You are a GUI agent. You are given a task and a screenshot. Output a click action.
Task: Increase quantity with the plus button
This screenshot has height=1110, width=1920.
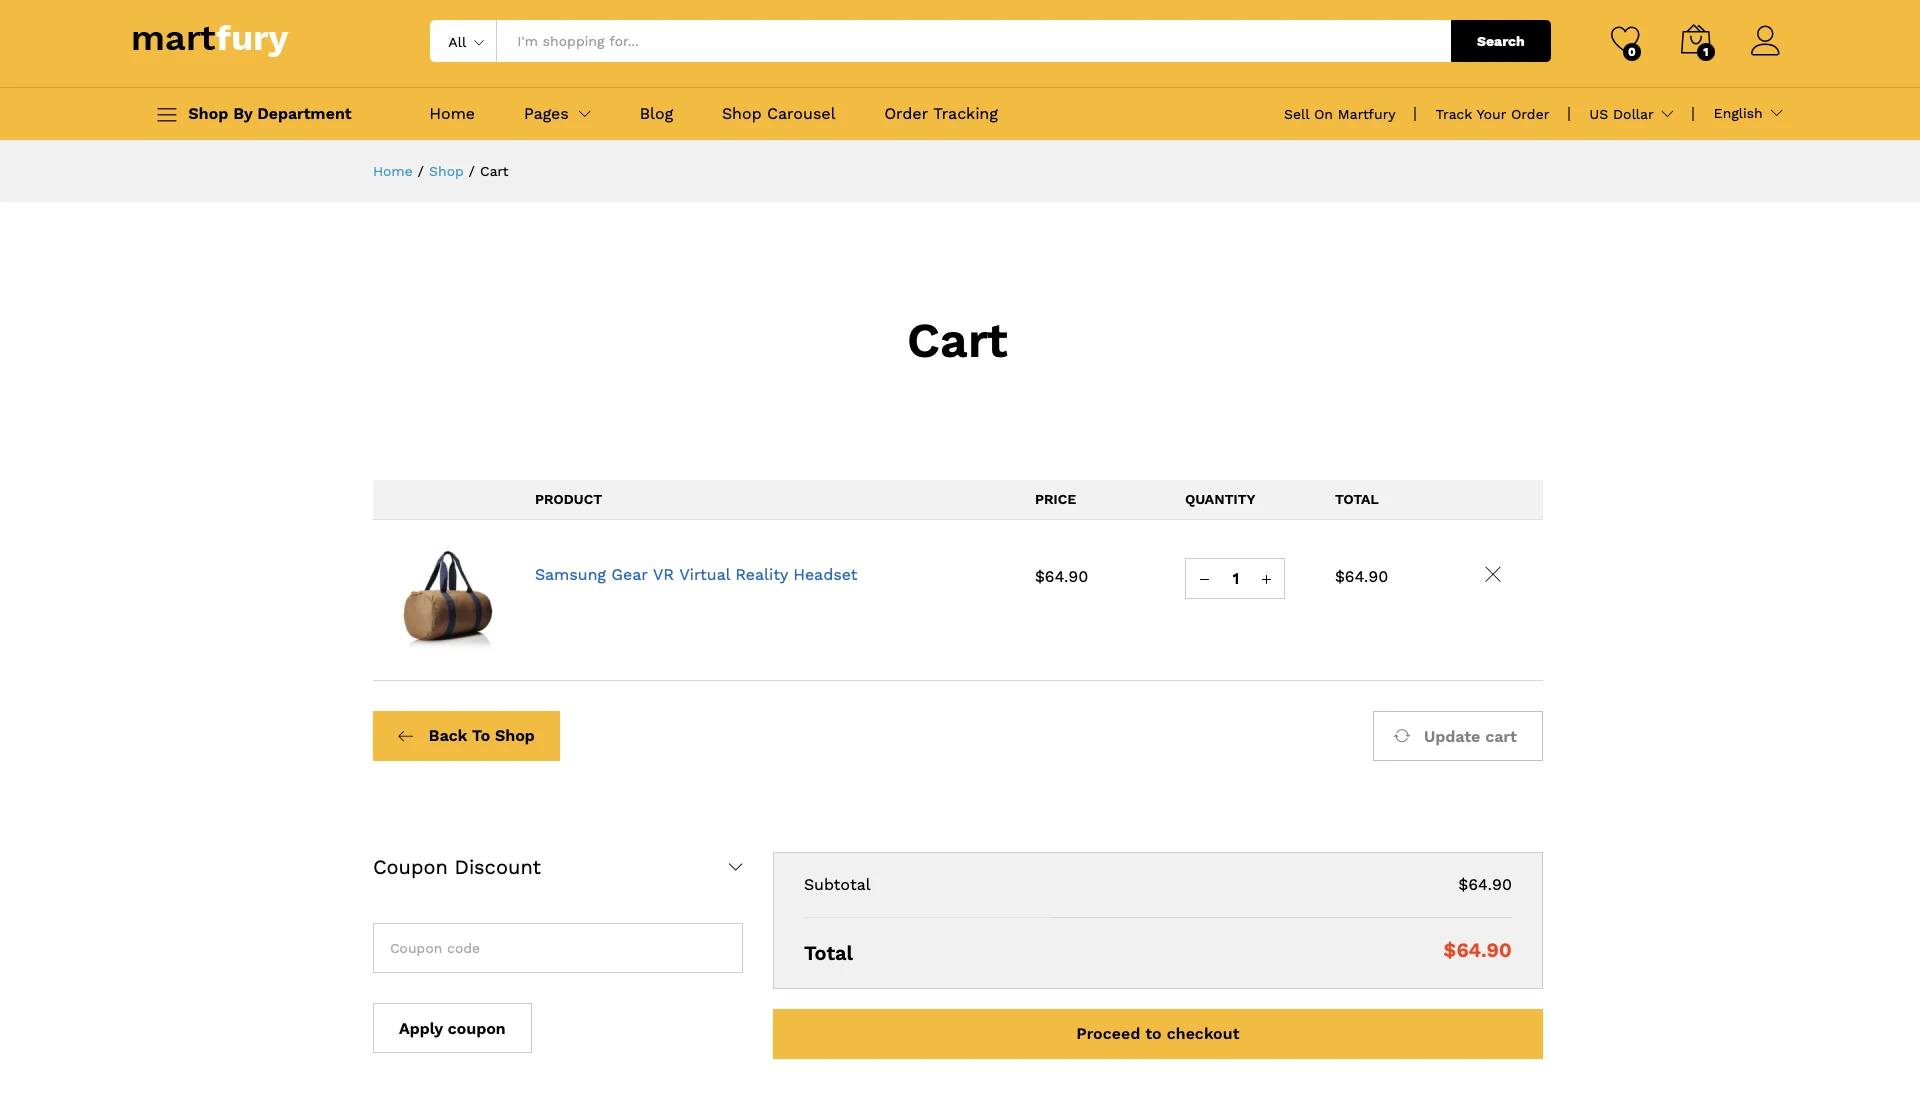(1266, 579)
